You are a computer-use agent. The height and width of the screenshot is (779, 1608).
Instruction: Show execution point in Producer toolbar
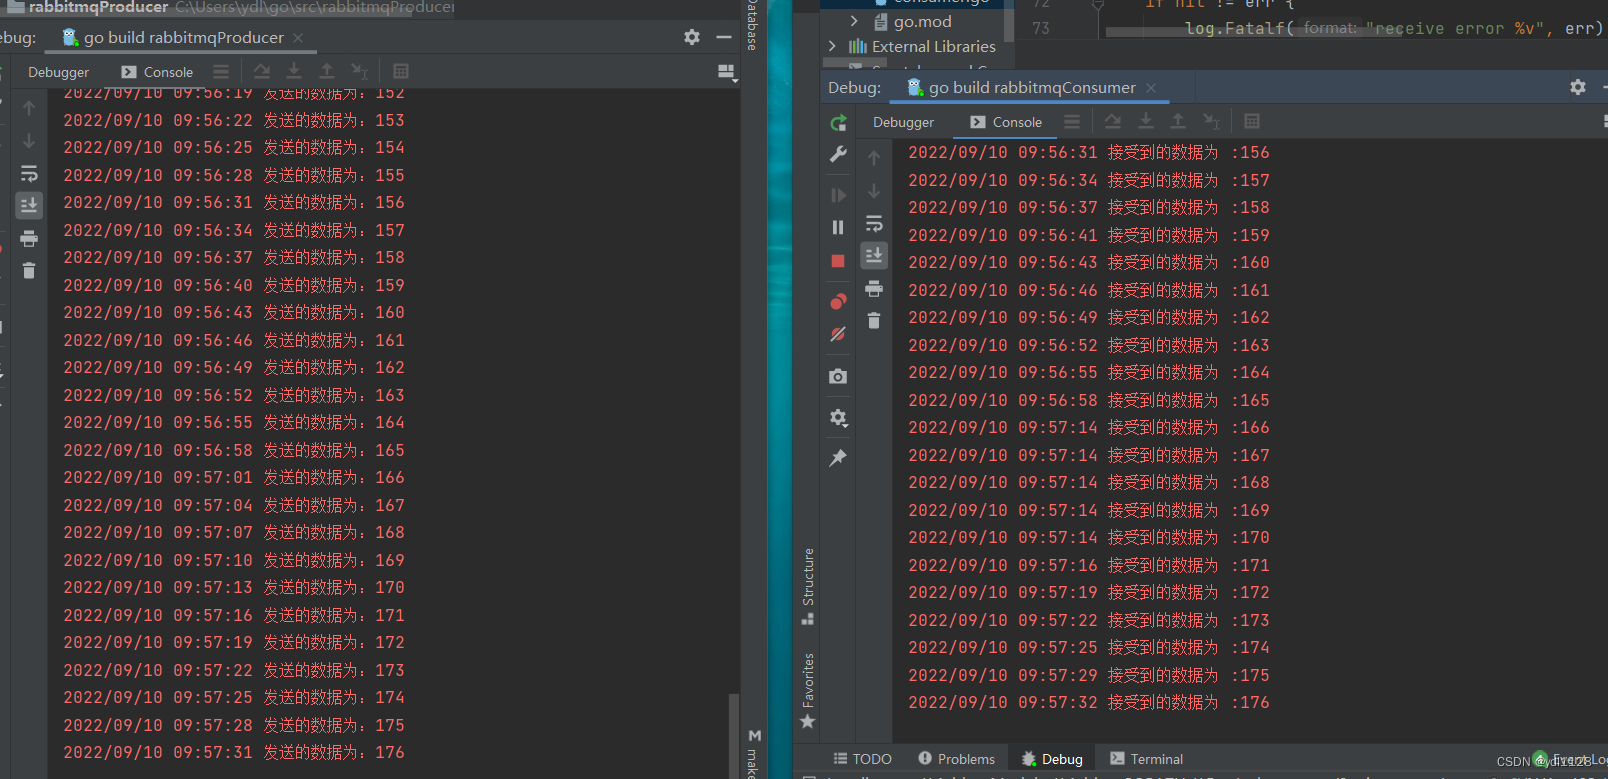click(x=221, y=71)
